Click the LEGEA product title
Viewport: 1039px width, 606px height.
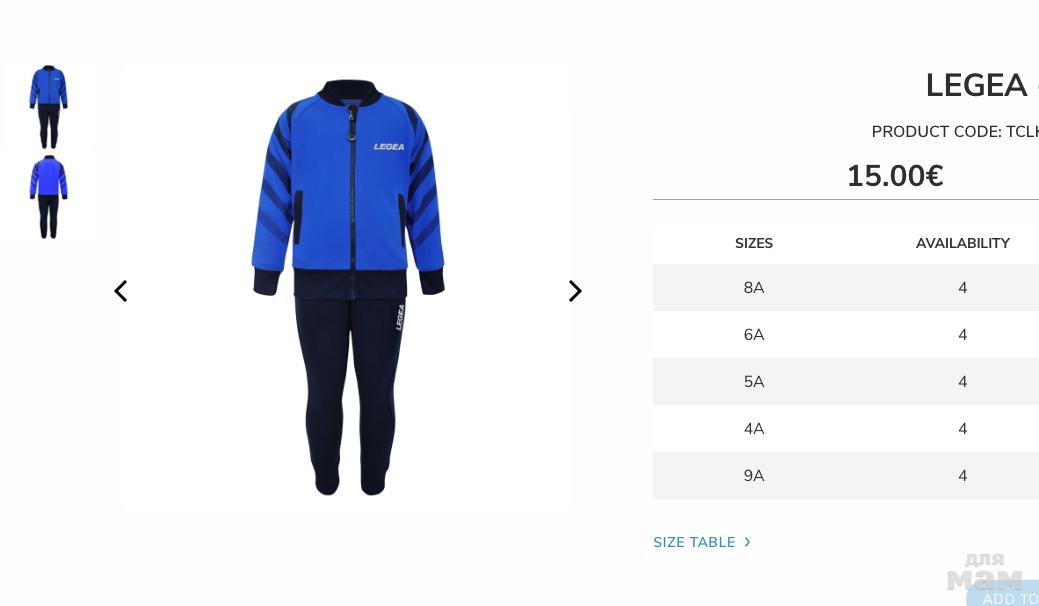976,85
